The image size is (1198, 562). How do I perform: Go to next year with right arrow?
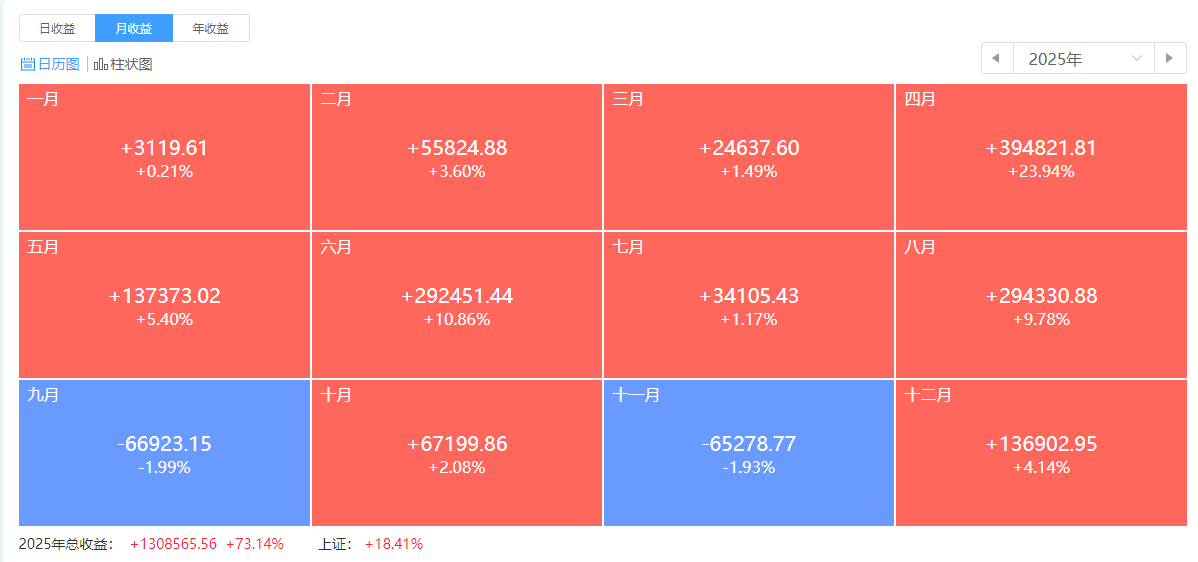click(x=1170, y=58)
